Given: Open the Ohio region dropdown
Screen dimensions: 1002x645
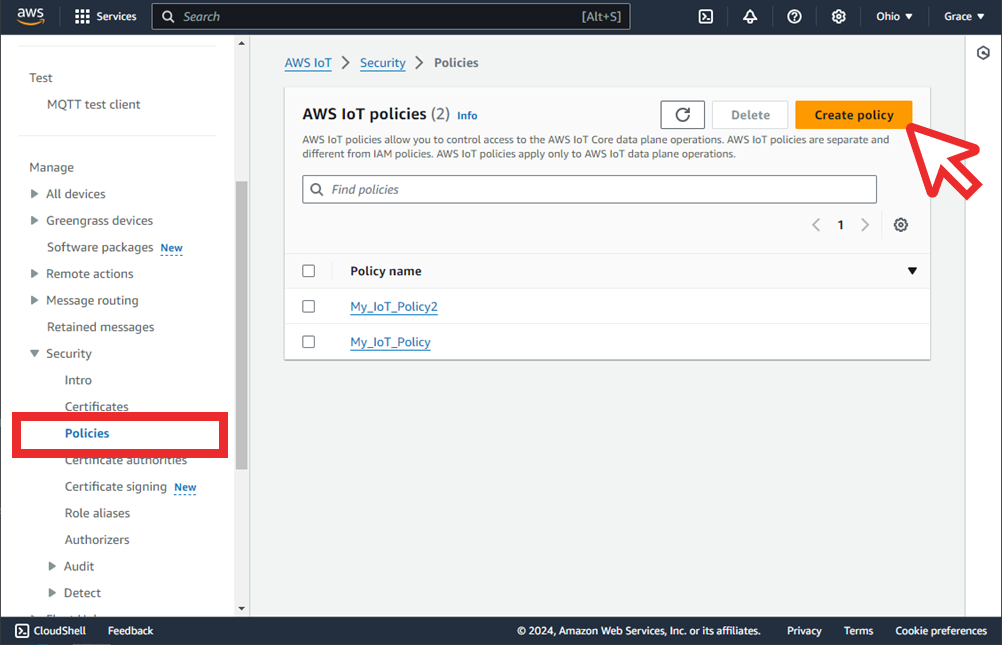Looking at the screenshot, I should (x=894, y=17).
